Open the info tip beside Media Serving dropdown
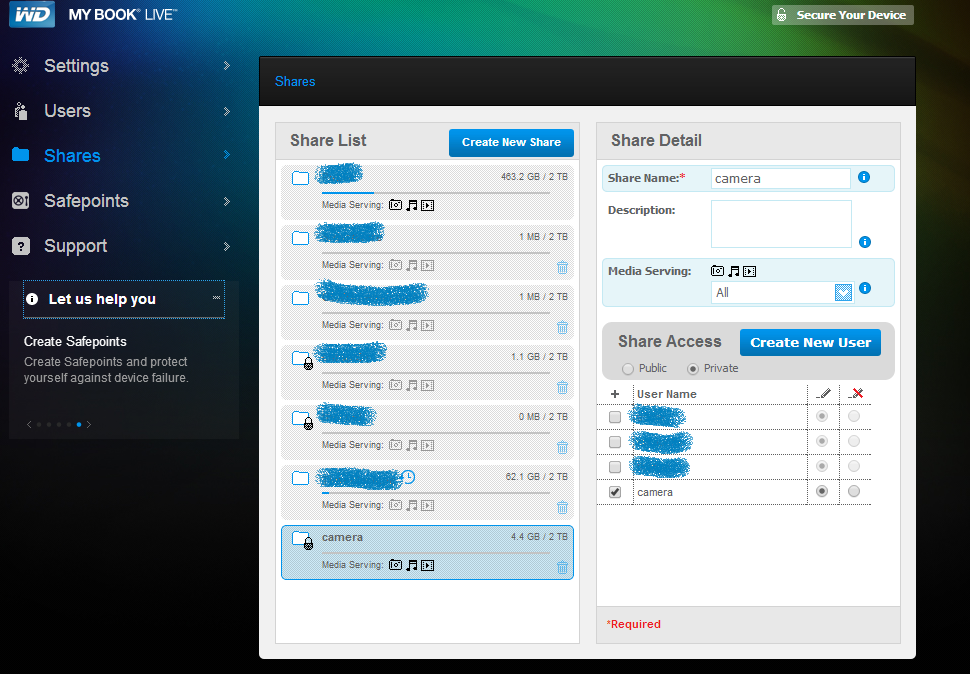The image size is (970, 674). [x=865, y=288]
